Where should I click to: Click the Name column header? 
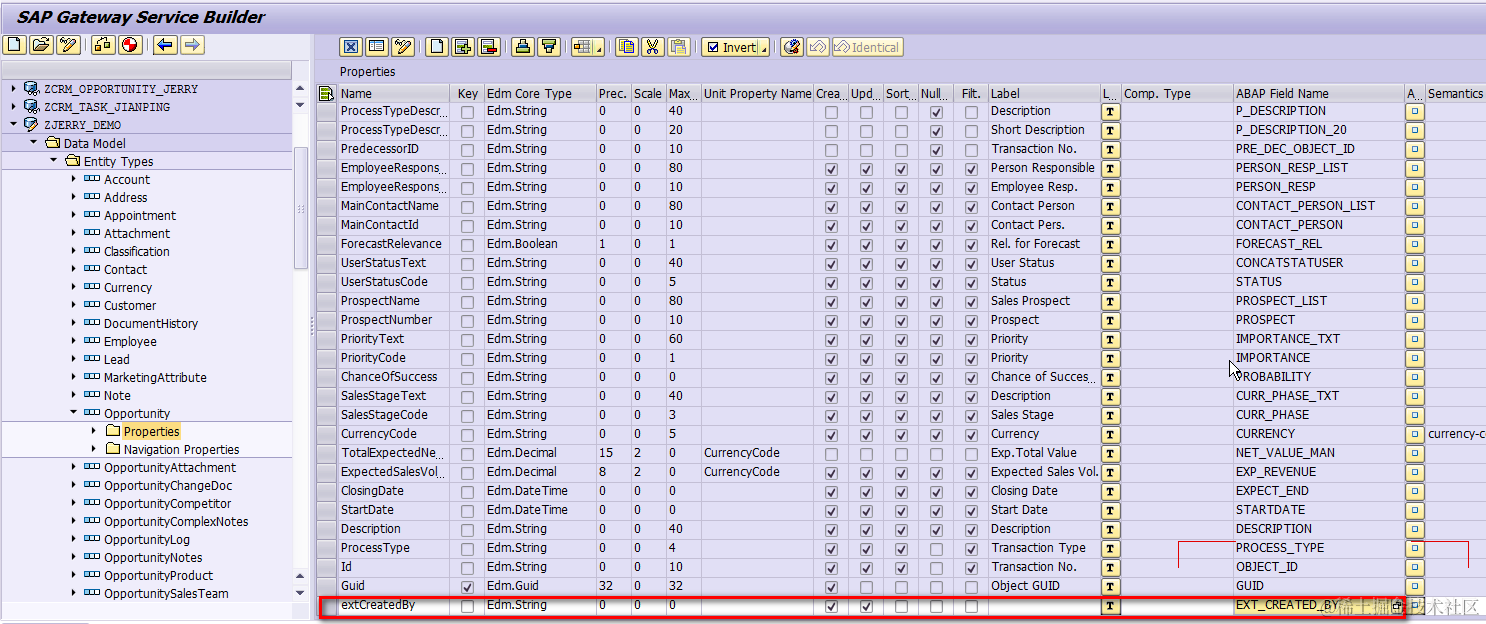click(394, 94)
